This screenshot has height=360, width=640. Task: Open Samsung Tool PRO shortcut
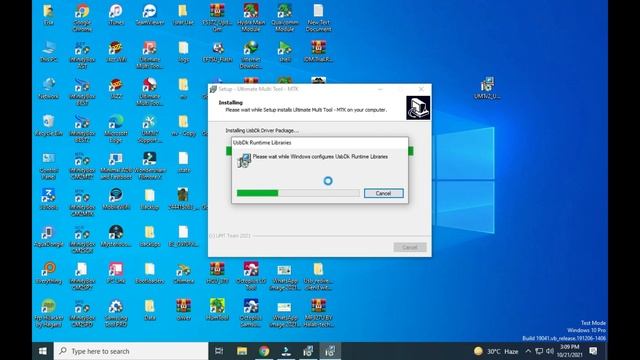click(x=116, y=313)
